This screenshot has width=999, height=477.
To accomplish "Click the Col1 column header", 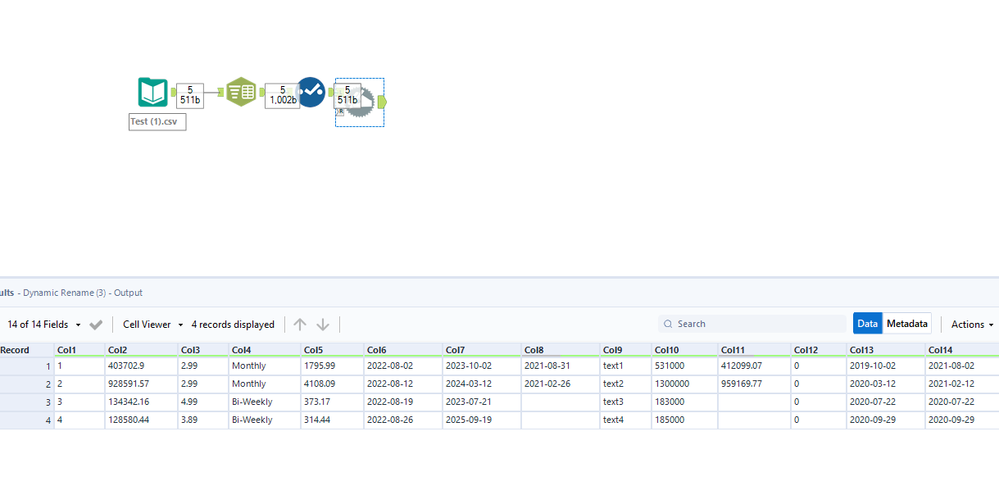I will click(x=80, y=350).
